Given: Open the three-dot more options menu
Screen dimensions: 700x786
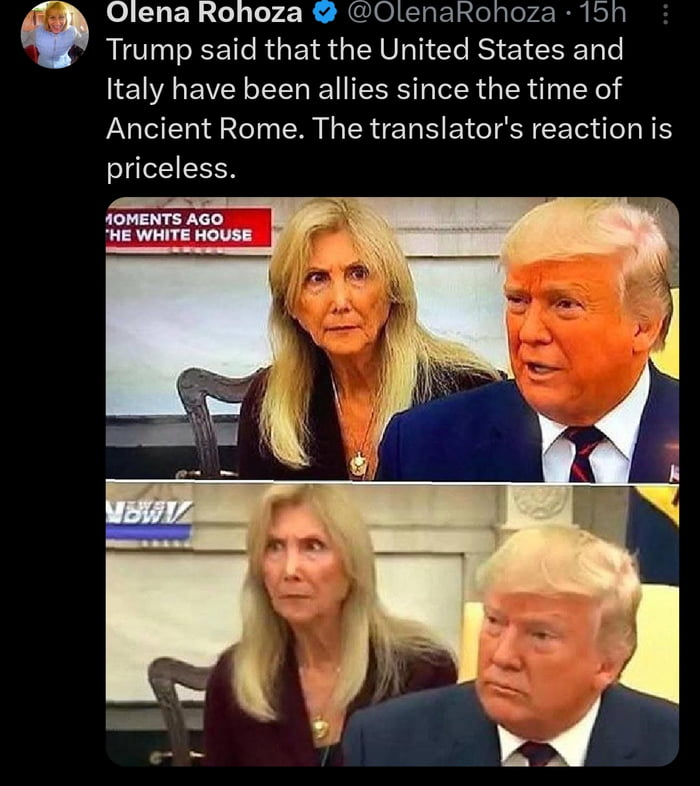Looking at the screenshot, I should point(665,14).
